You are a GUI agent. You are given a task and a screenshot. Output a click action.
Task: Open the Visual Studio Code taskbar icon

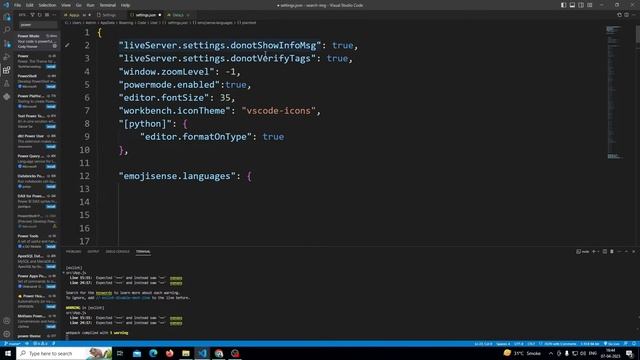pyautogui.click(x=202, y=353)
